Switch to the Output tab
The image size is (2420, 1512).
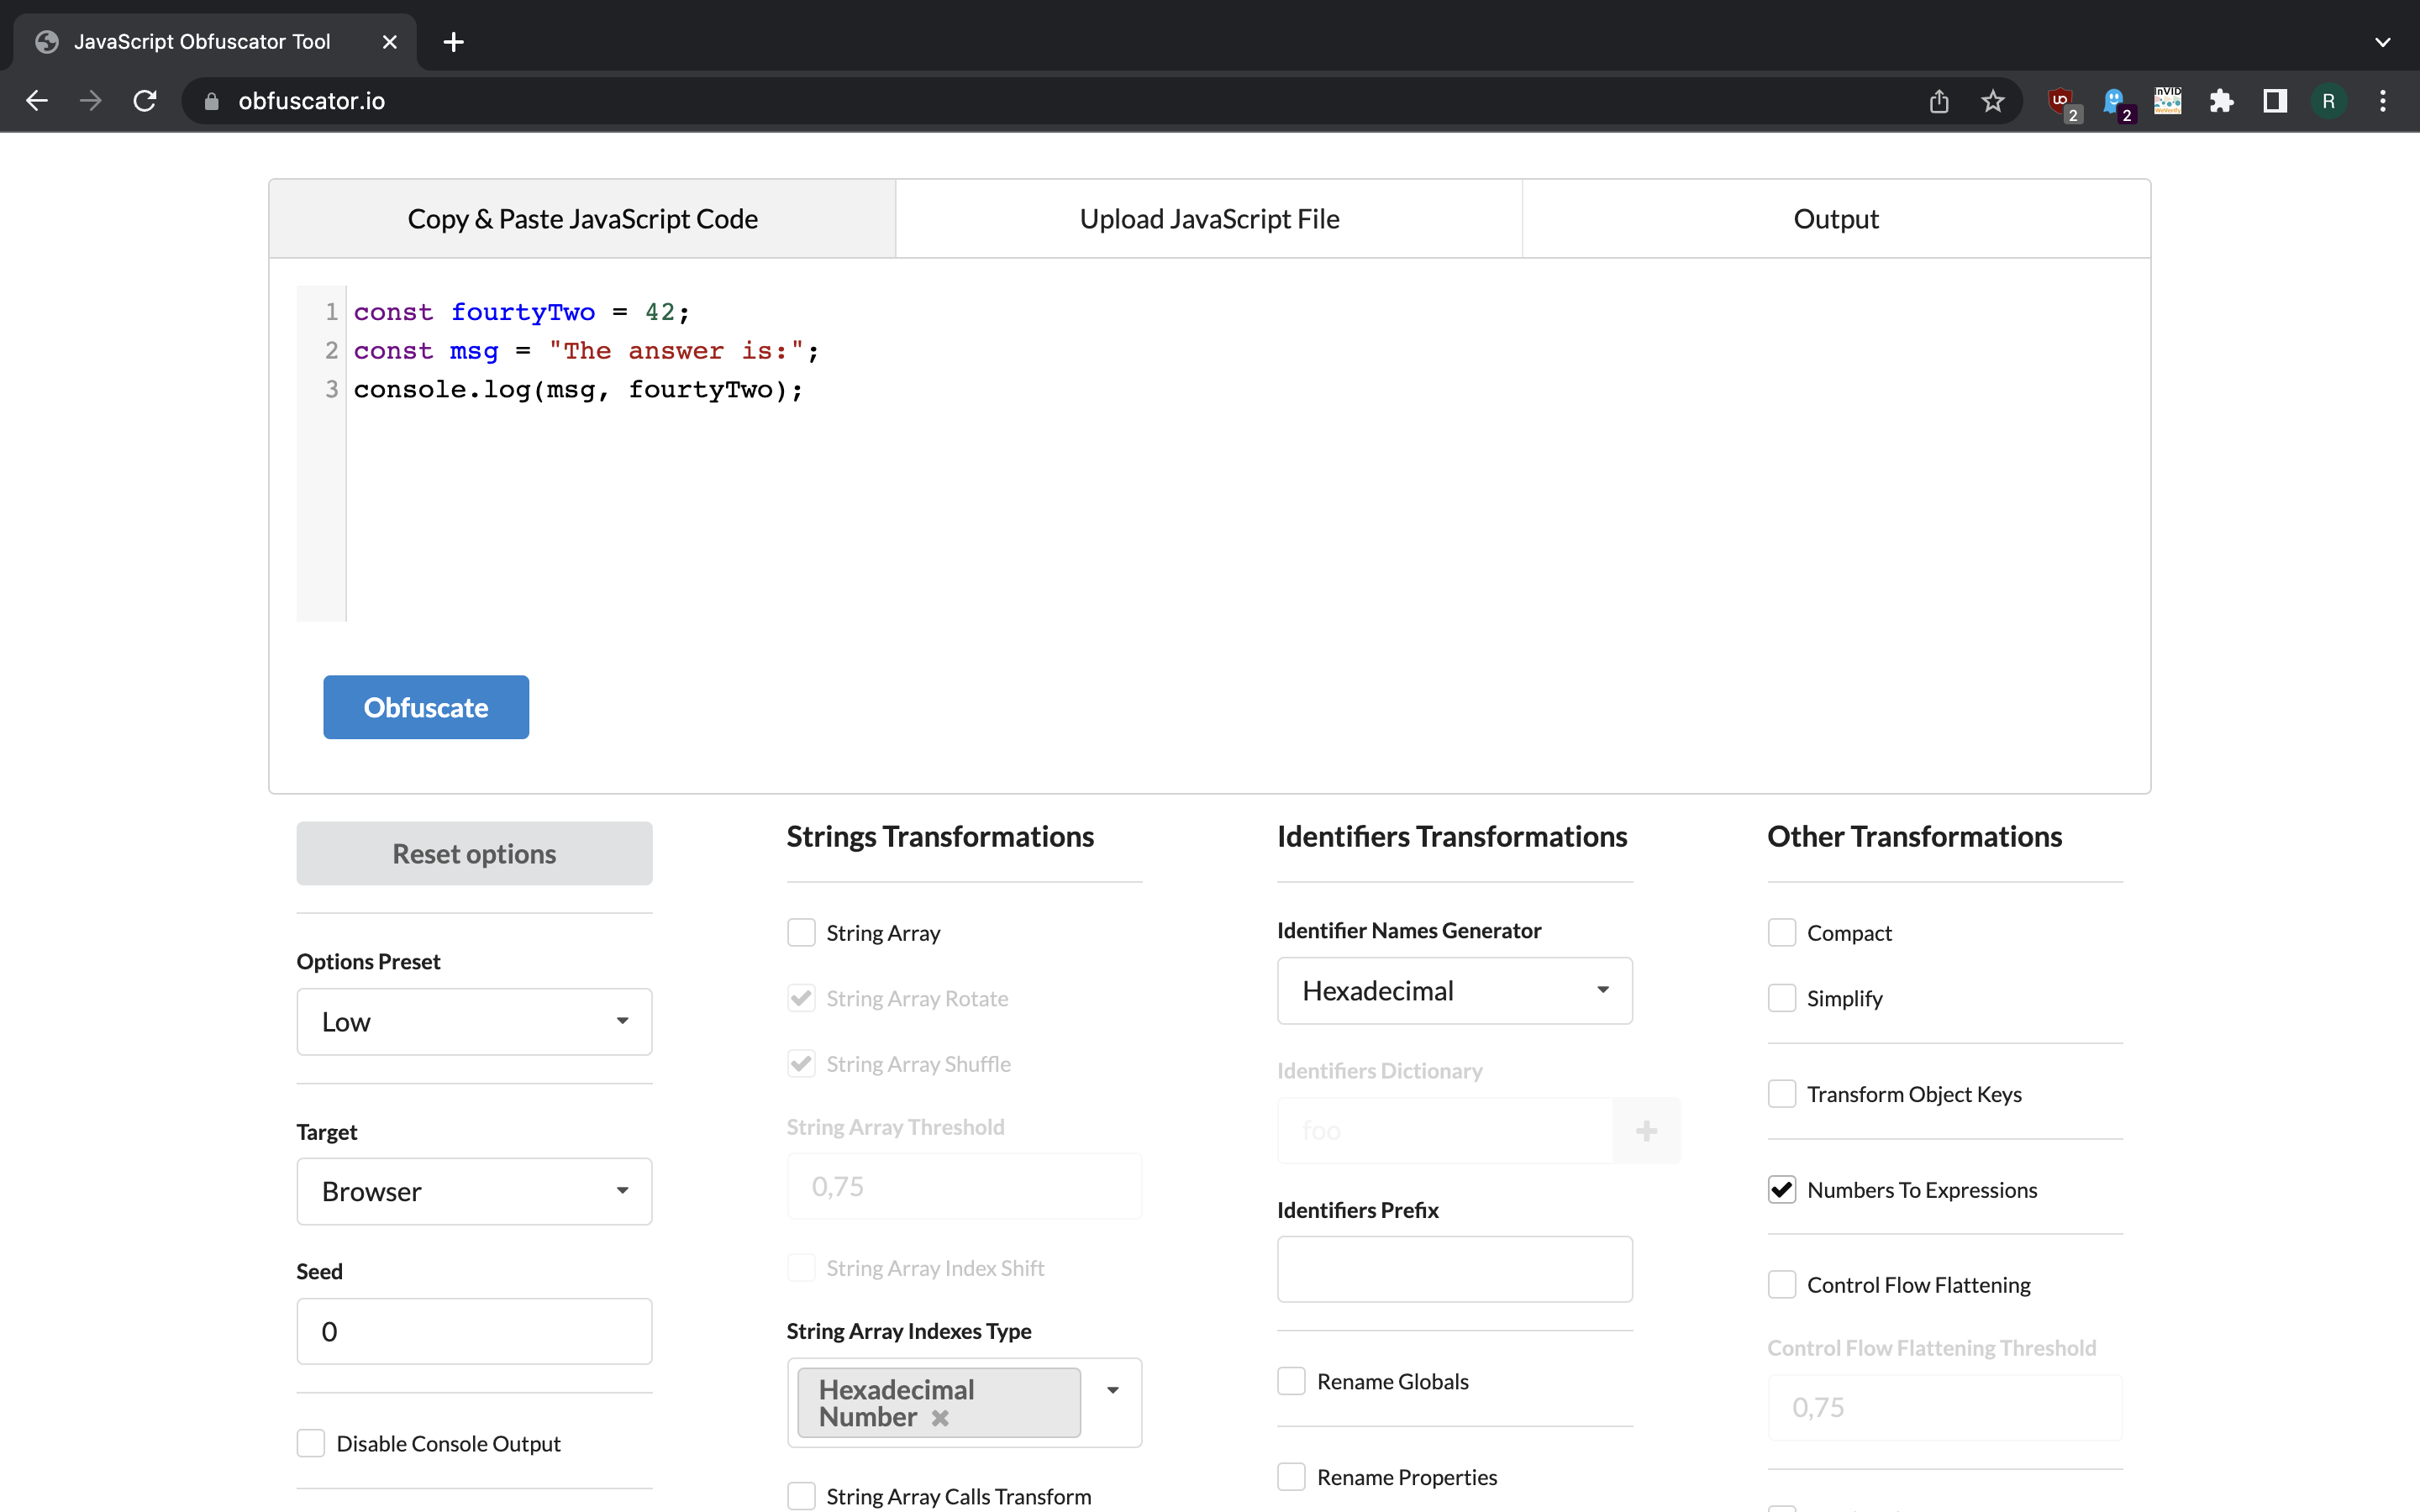point(1836,219)
